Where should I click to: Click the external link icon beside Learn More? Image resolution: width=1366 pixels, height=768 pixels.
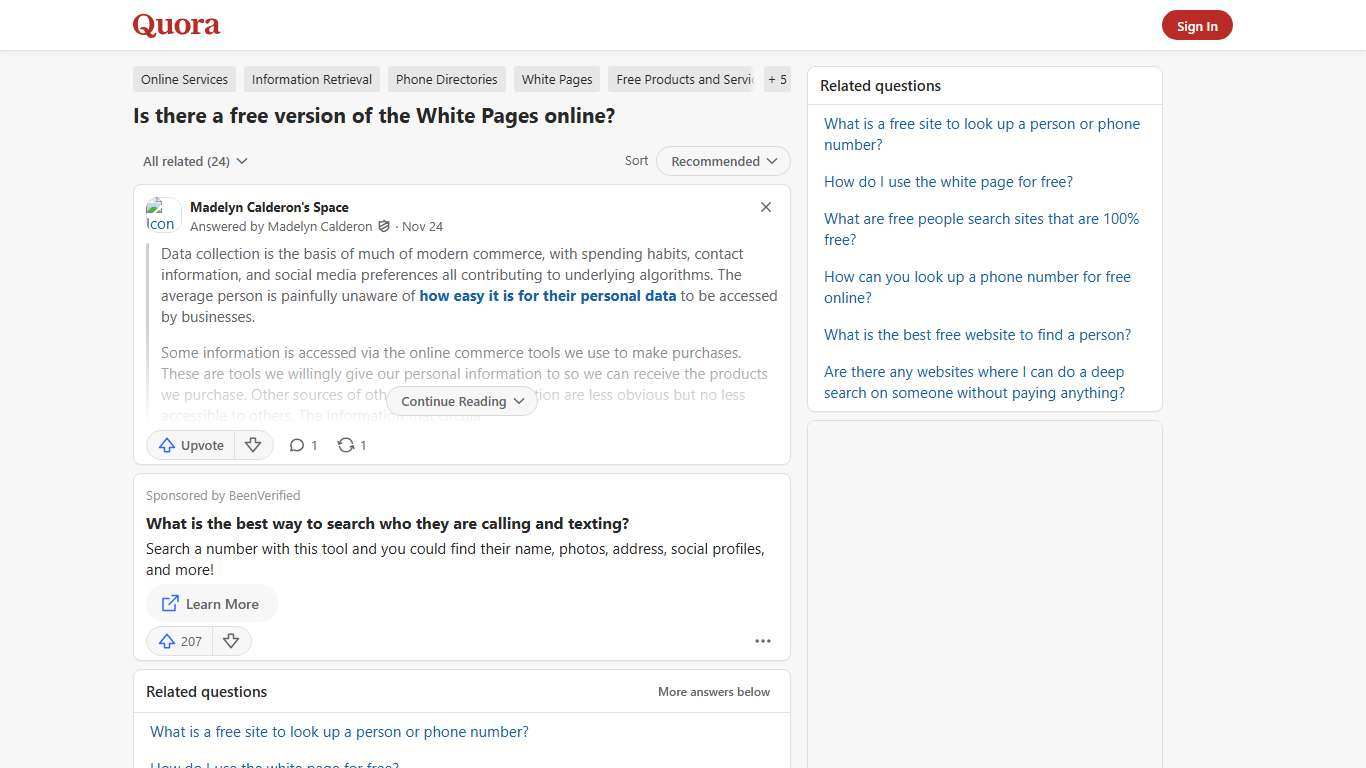coord(170,603)
